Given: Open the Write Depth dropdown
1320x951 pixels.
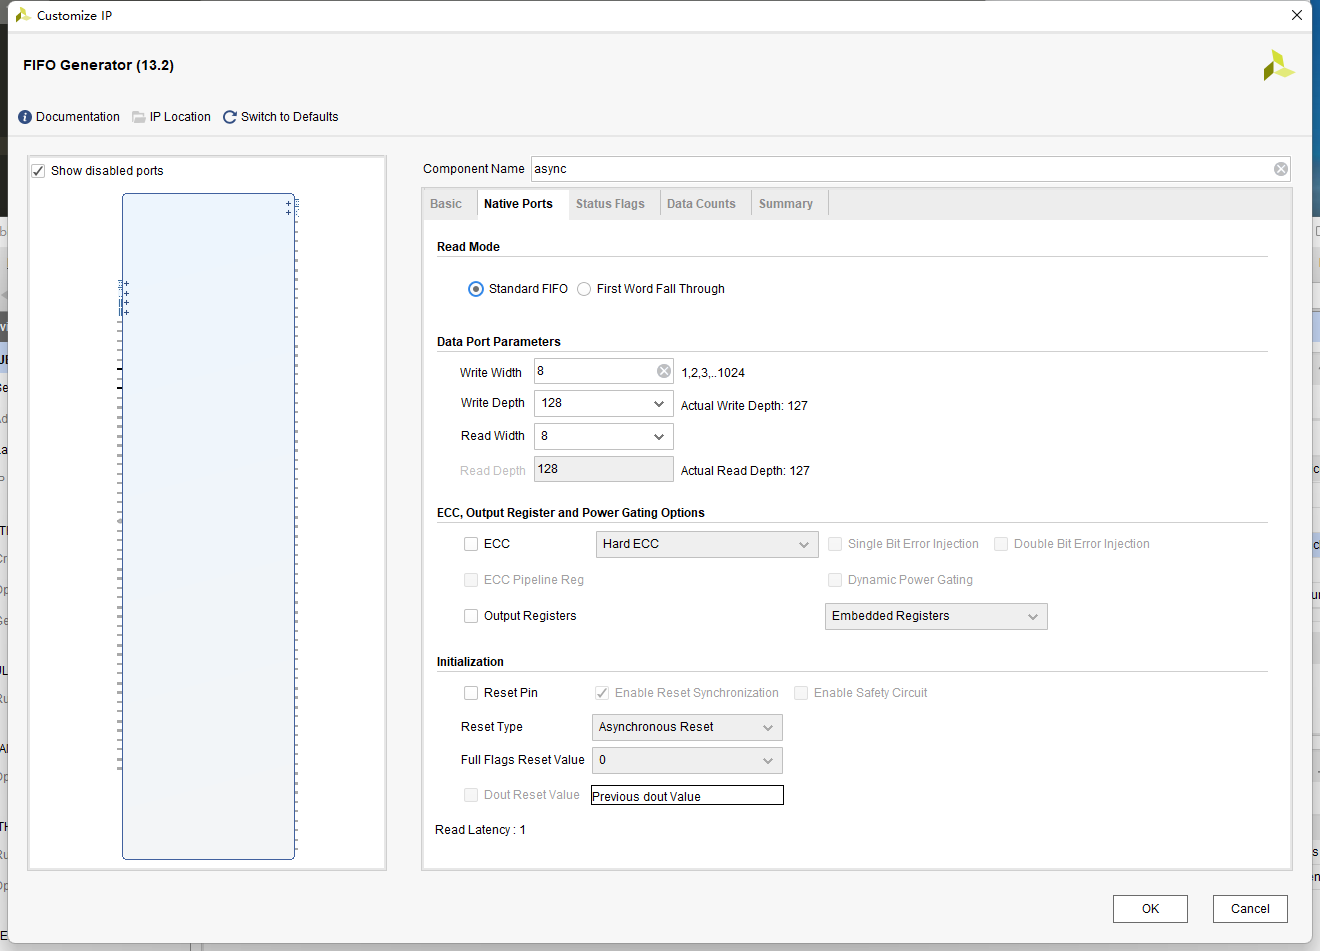Looking at the screenshot, I should point(604,403).
